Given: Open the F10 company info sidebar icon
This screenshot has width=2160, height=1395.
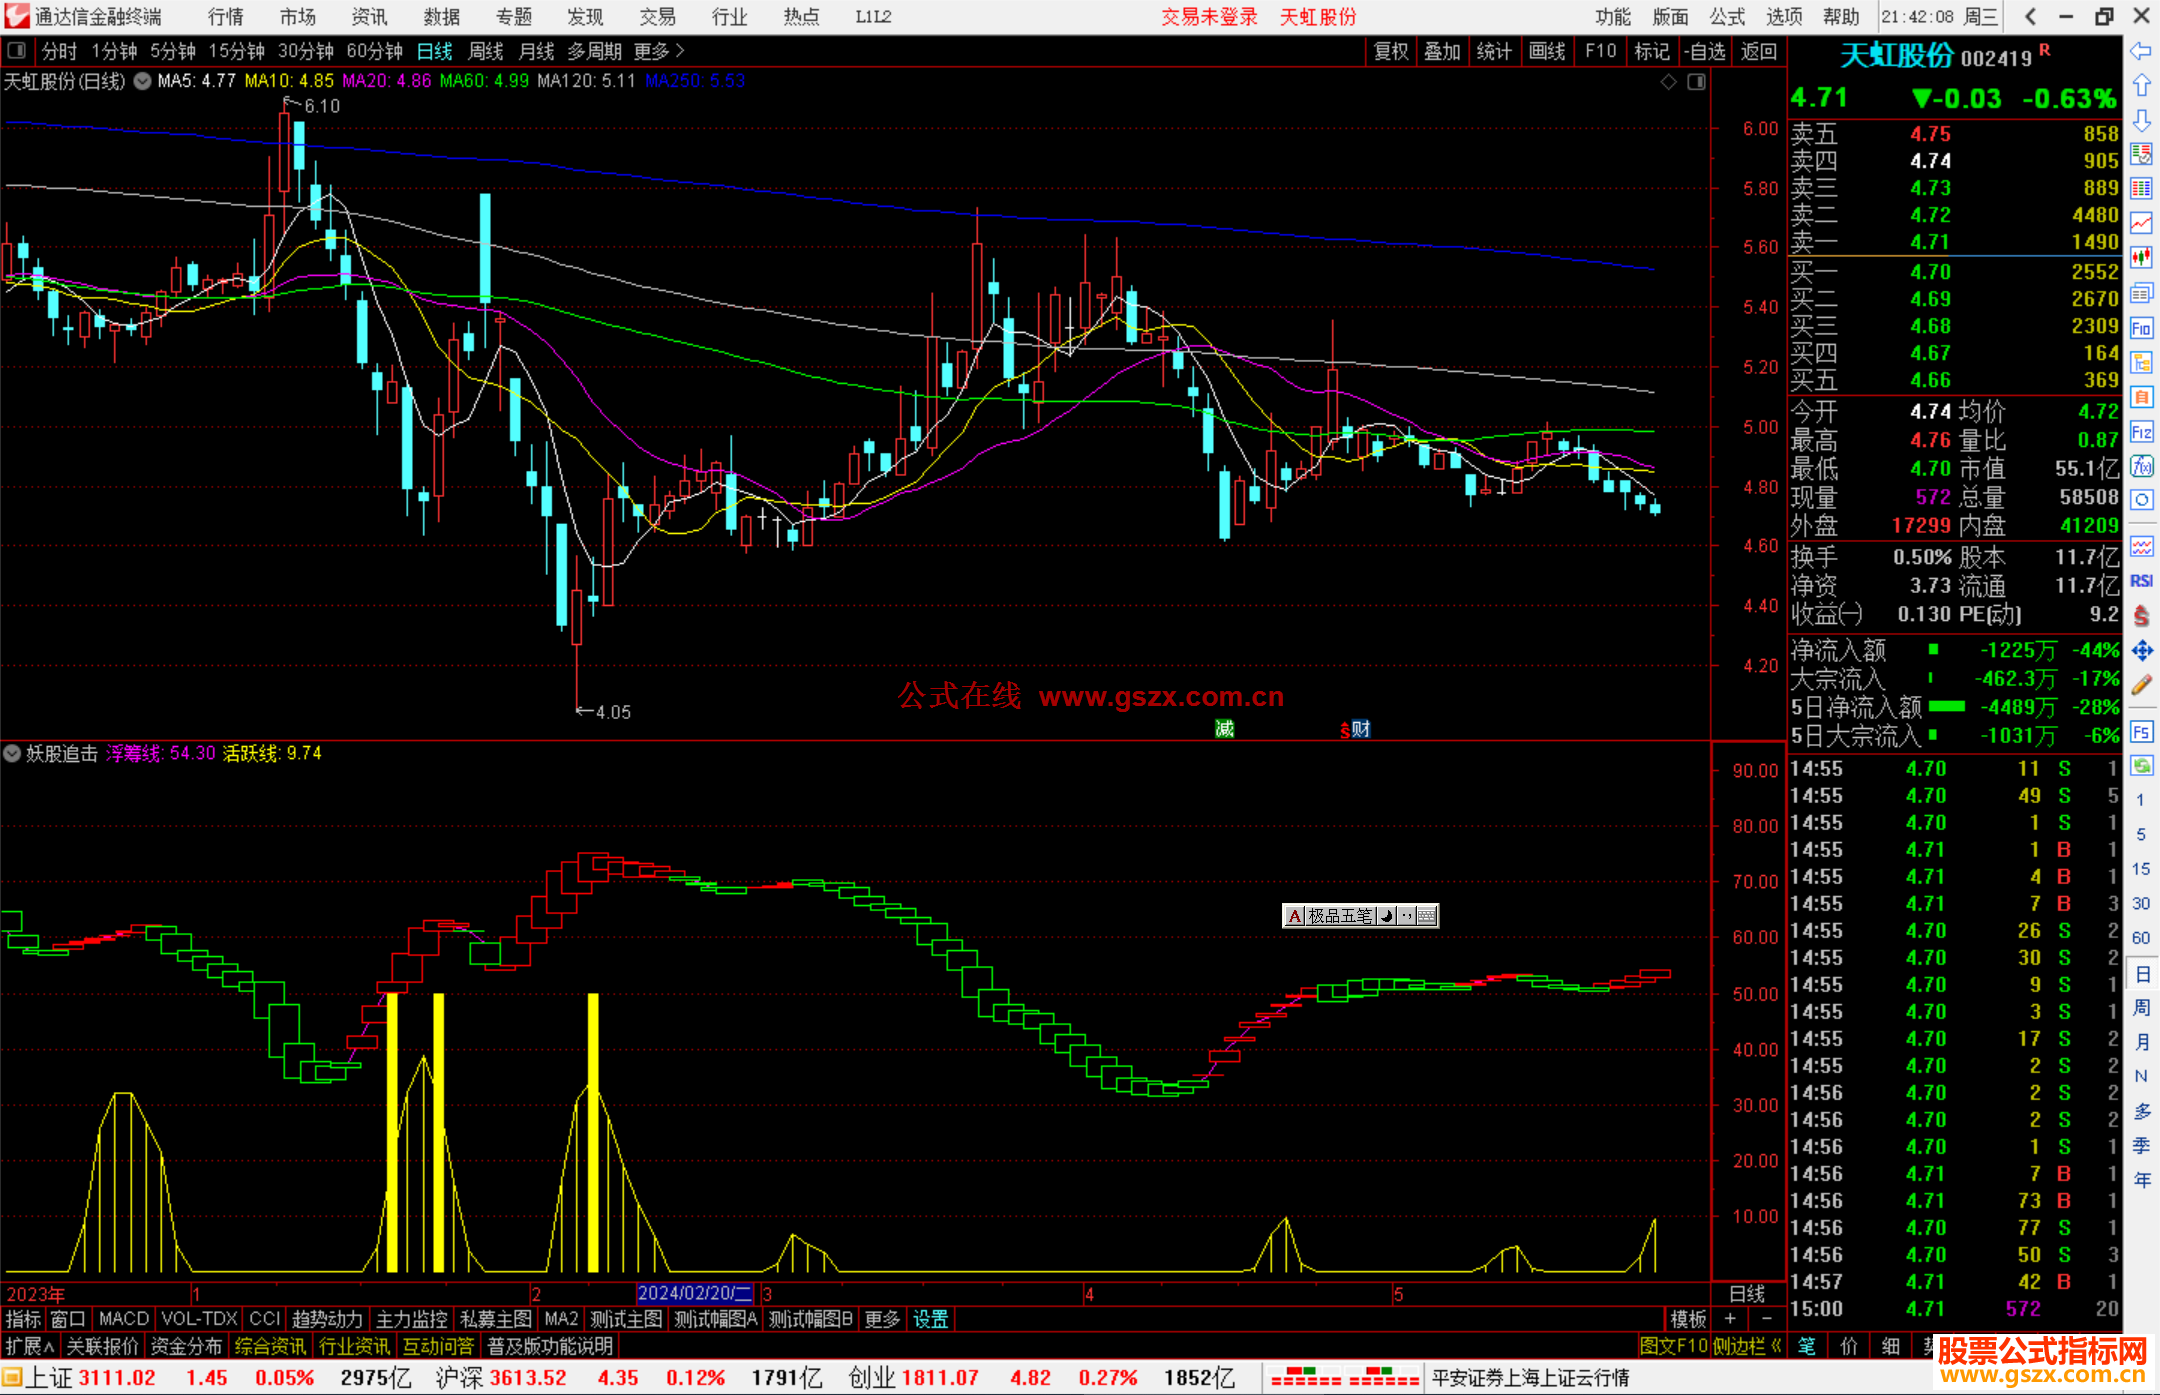Looking at the screenshot, I should pyautogui.click(x=2141, y=328).
